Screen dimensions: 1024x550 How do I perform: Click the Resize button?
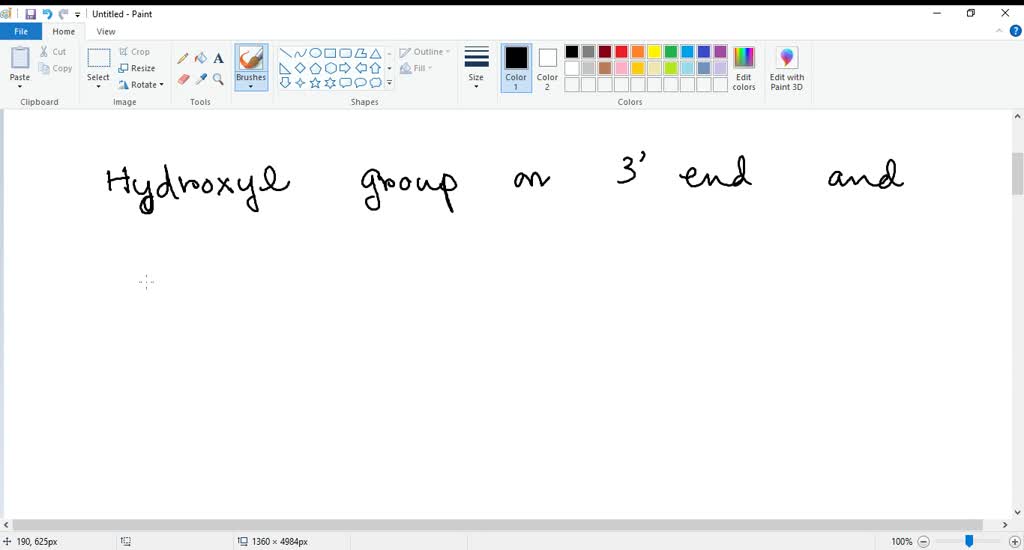[137, 68]
